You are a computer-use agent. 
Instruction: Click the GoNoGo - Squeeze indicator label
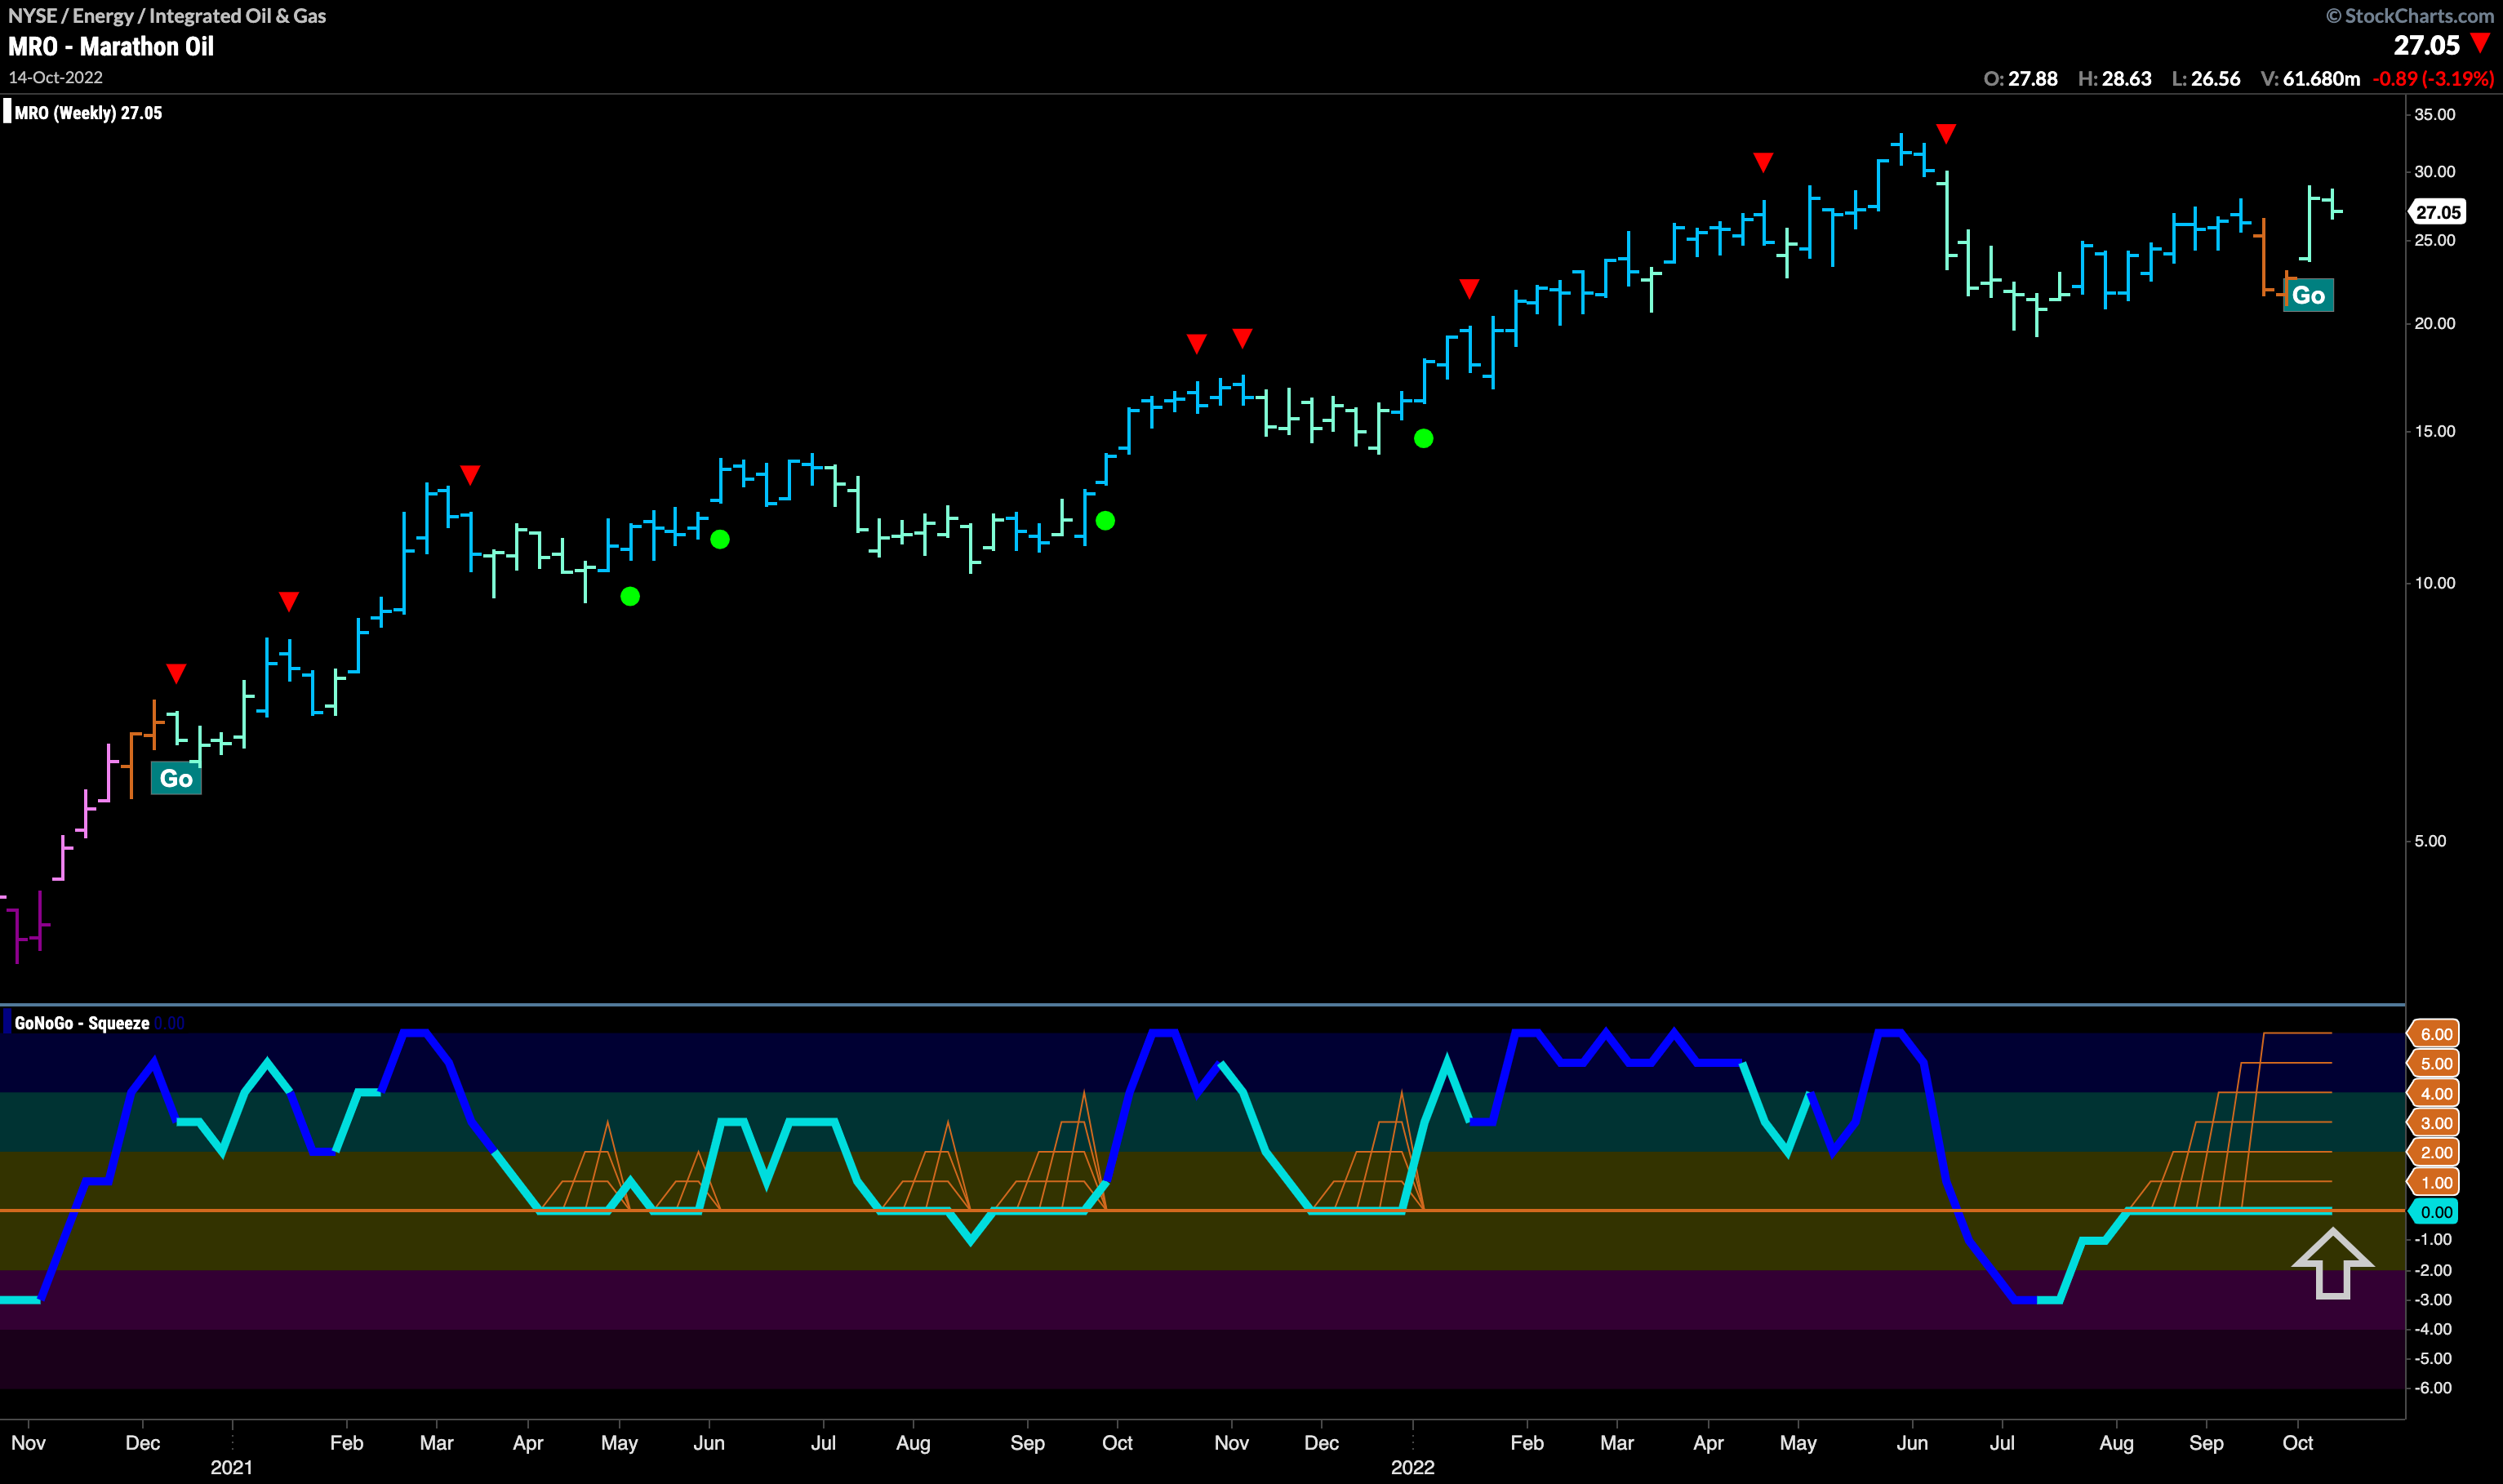[82, 1023]
